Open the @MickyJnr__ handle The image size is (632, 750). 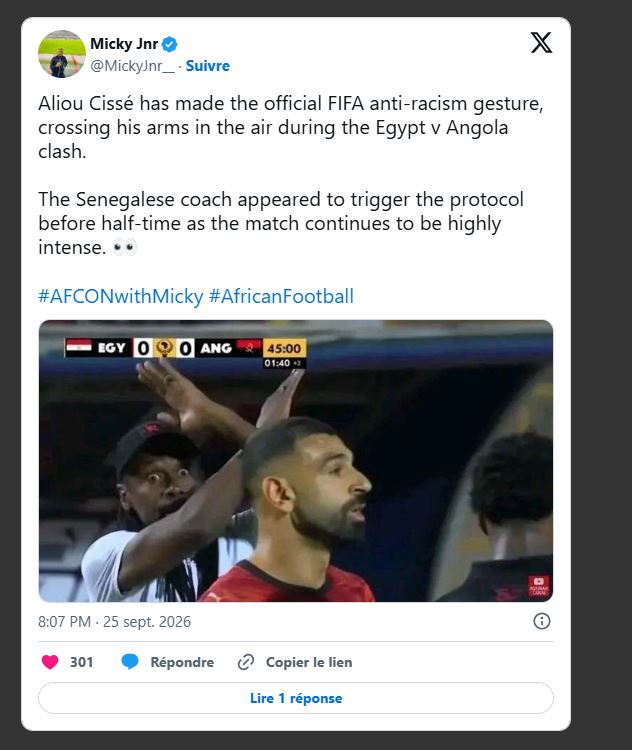(x=133, y=66)
